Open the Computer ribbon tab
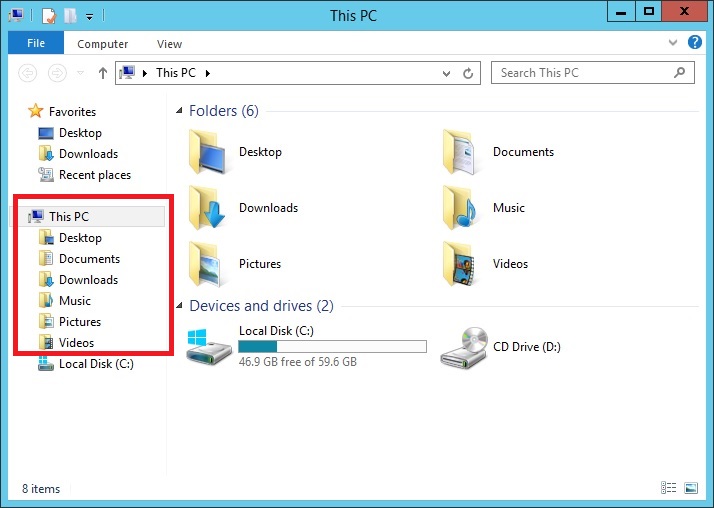 point(103,44)
